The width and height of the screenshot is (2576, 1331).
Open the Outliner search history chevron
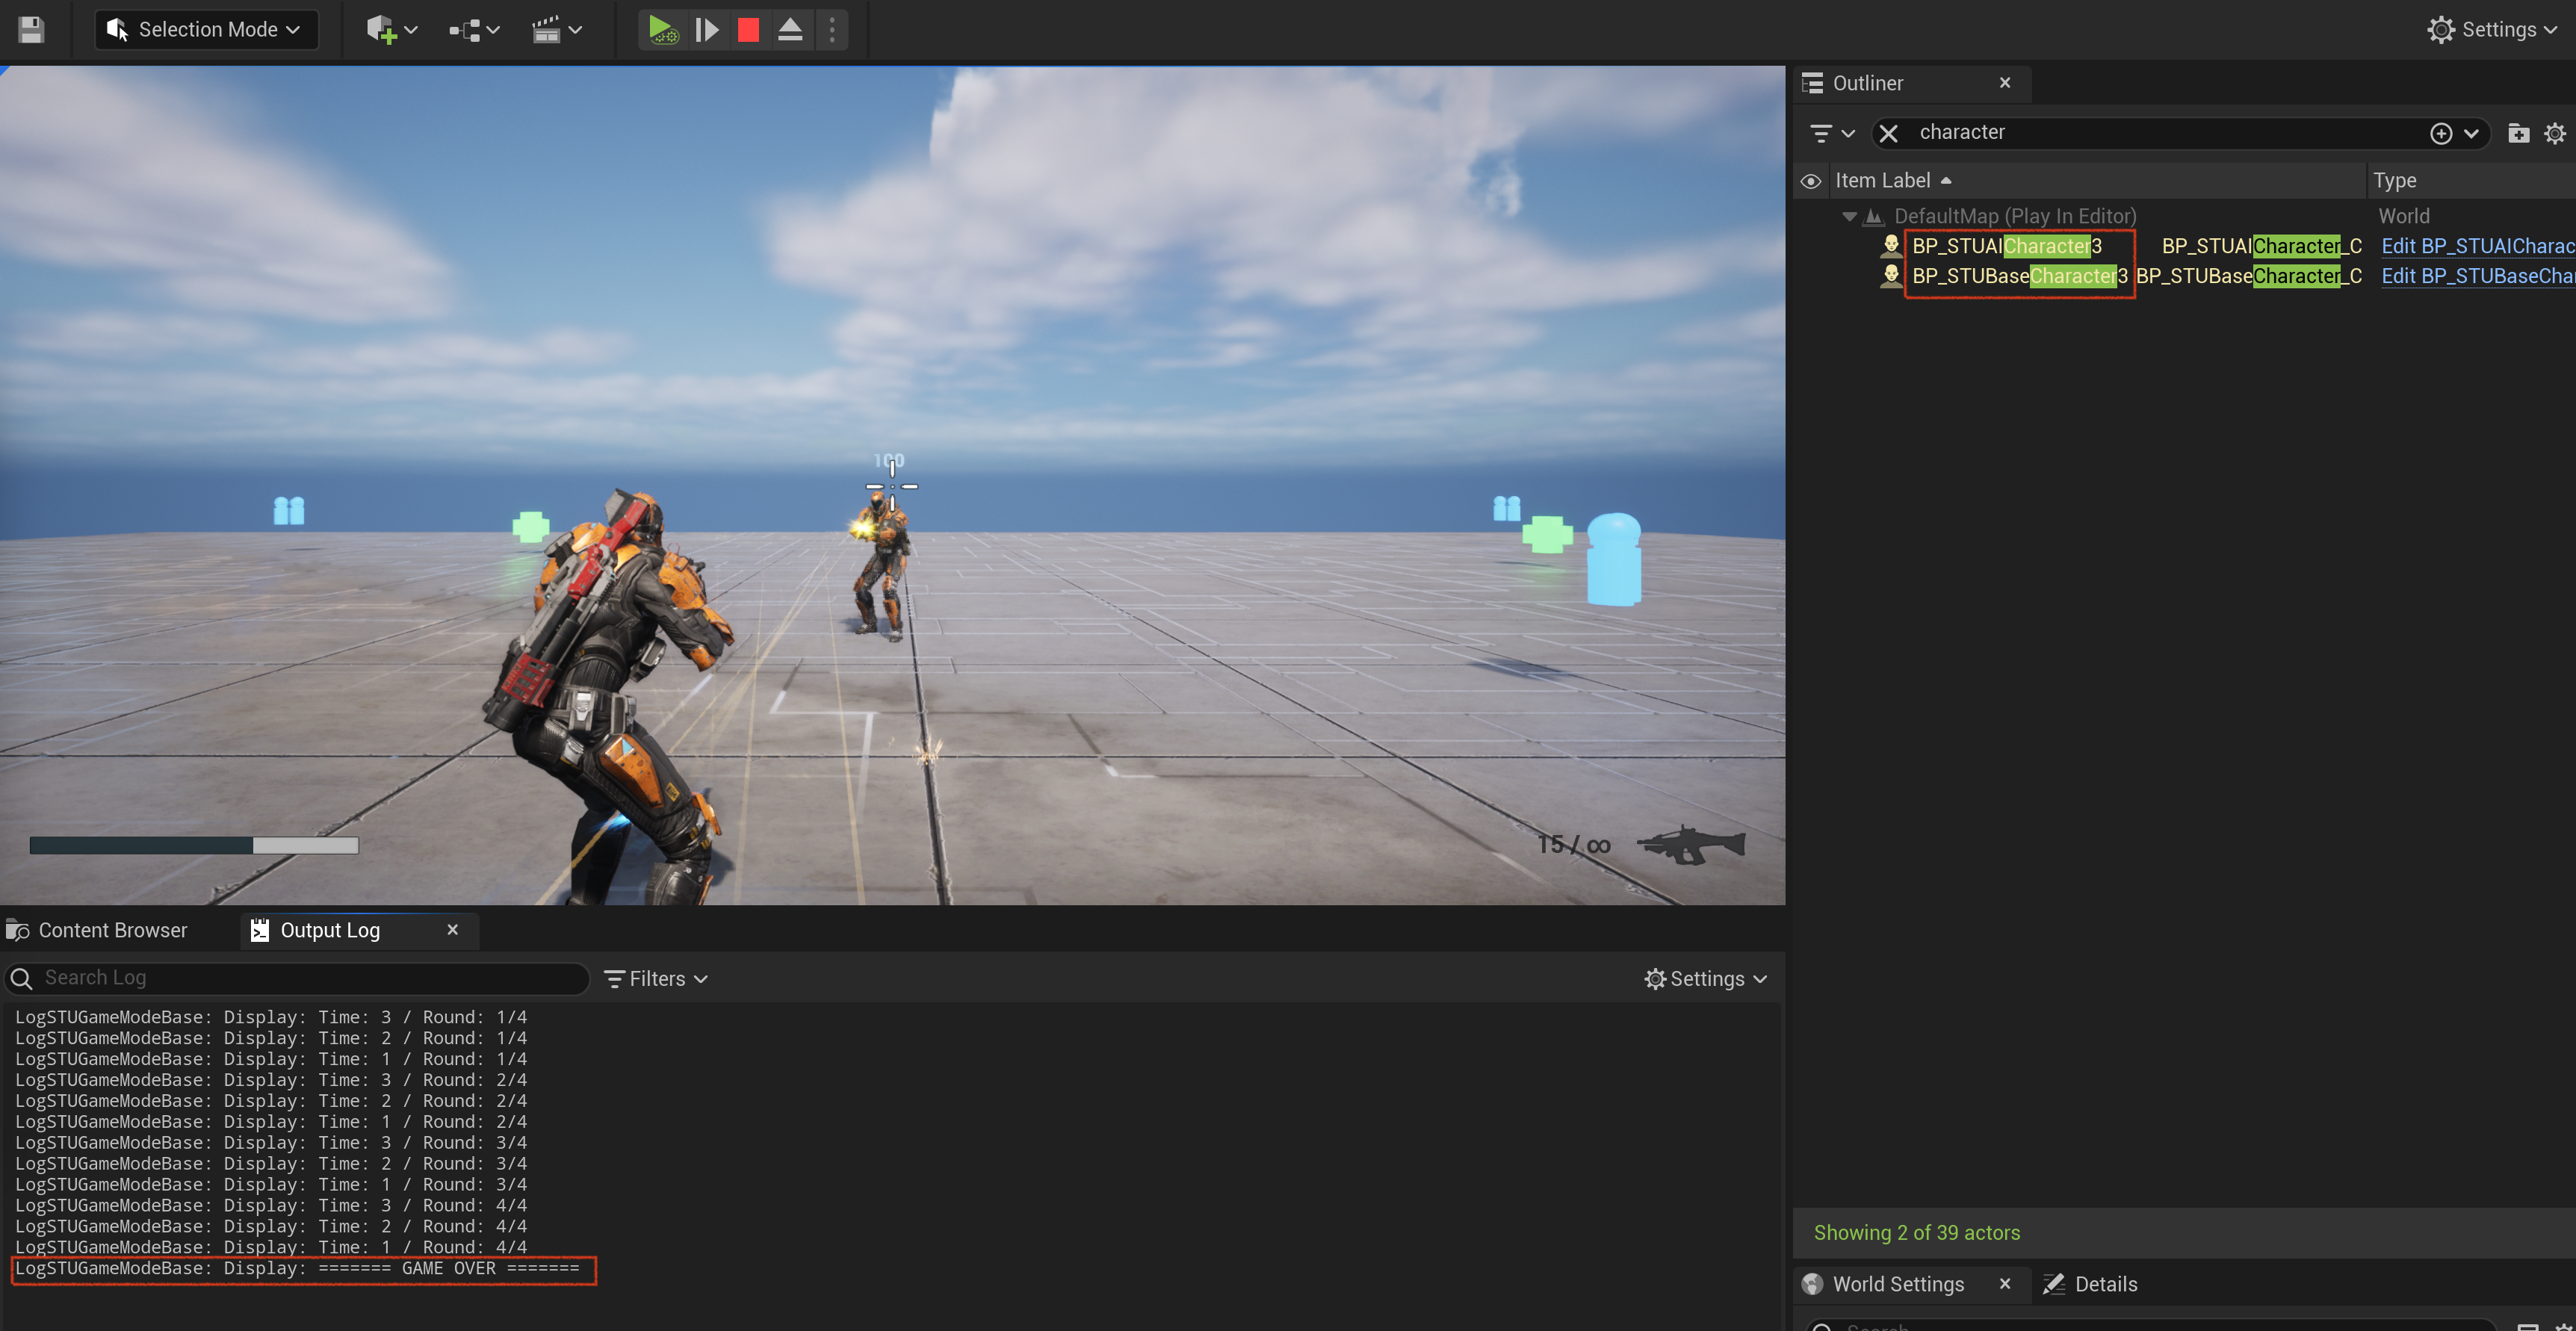click(x=2470, y=133)
